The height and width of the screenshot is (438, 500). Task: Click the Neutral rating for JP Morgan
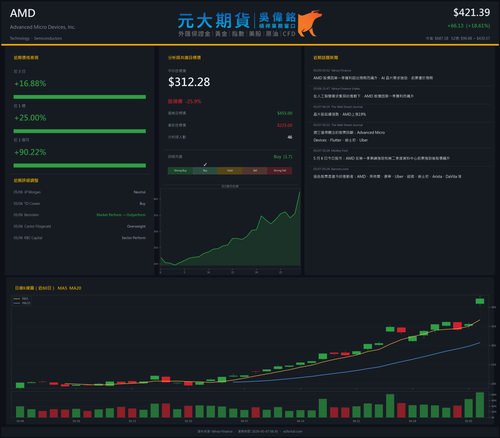pos(140,192)
